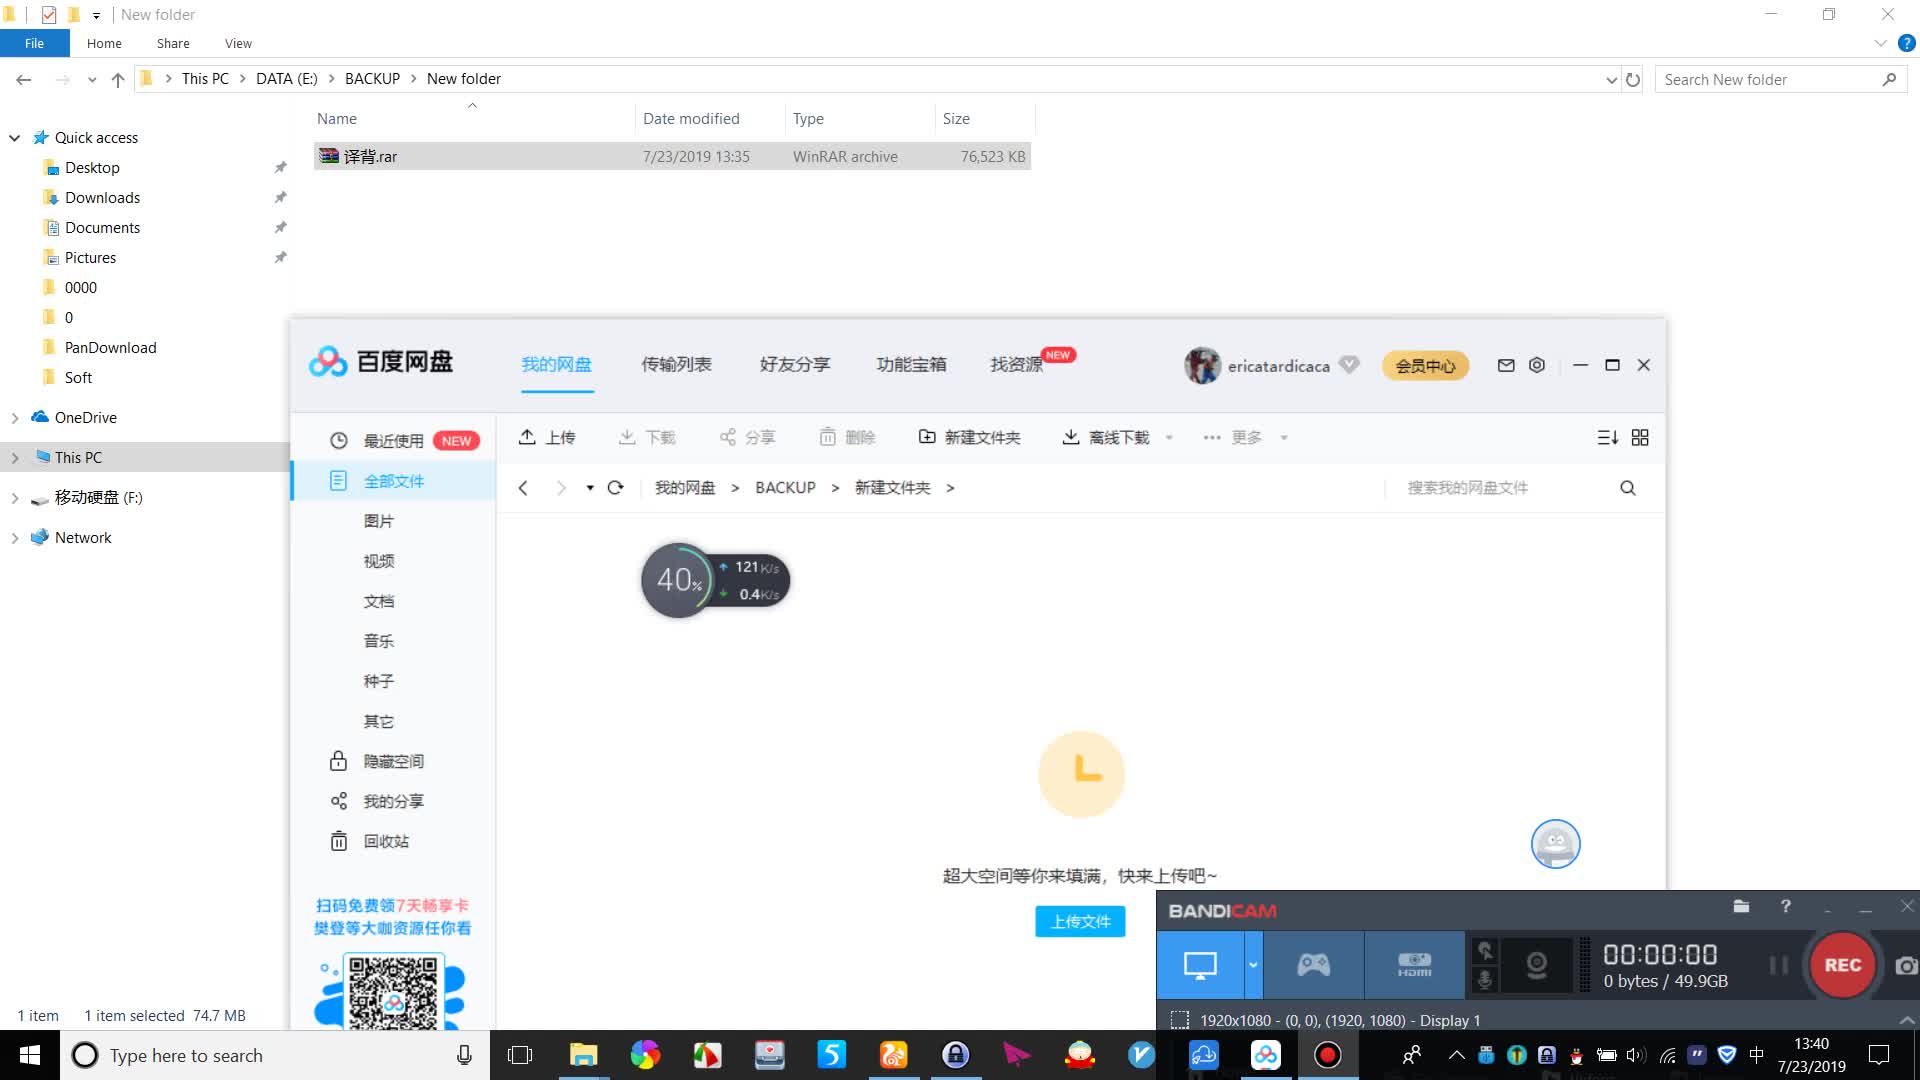Switch to 传输列表 transfer list tab

coord(676,364)
